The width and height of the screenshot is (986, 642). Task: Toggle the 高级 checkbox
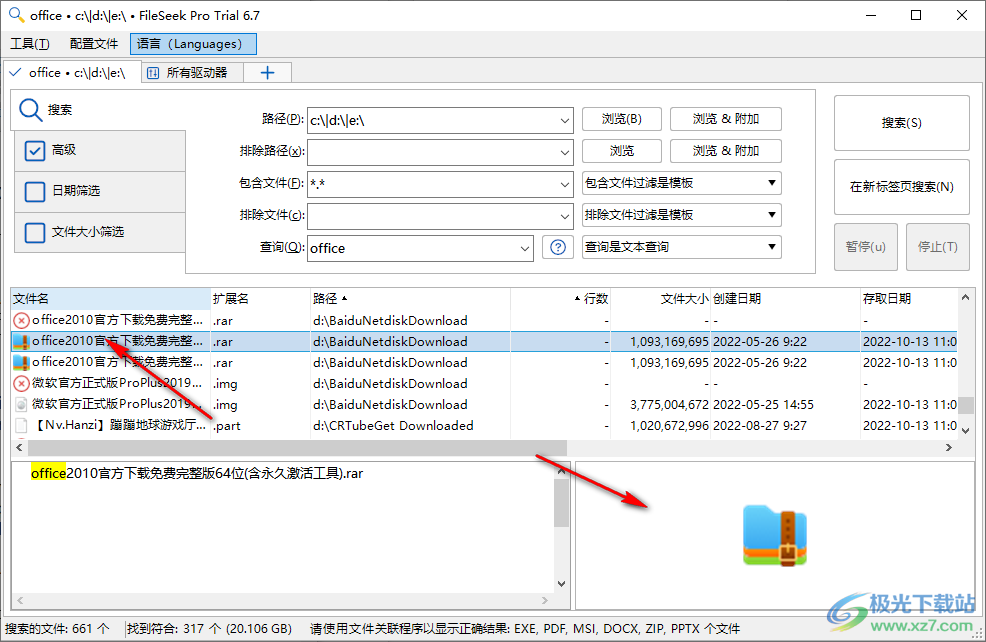coord(35,150)
